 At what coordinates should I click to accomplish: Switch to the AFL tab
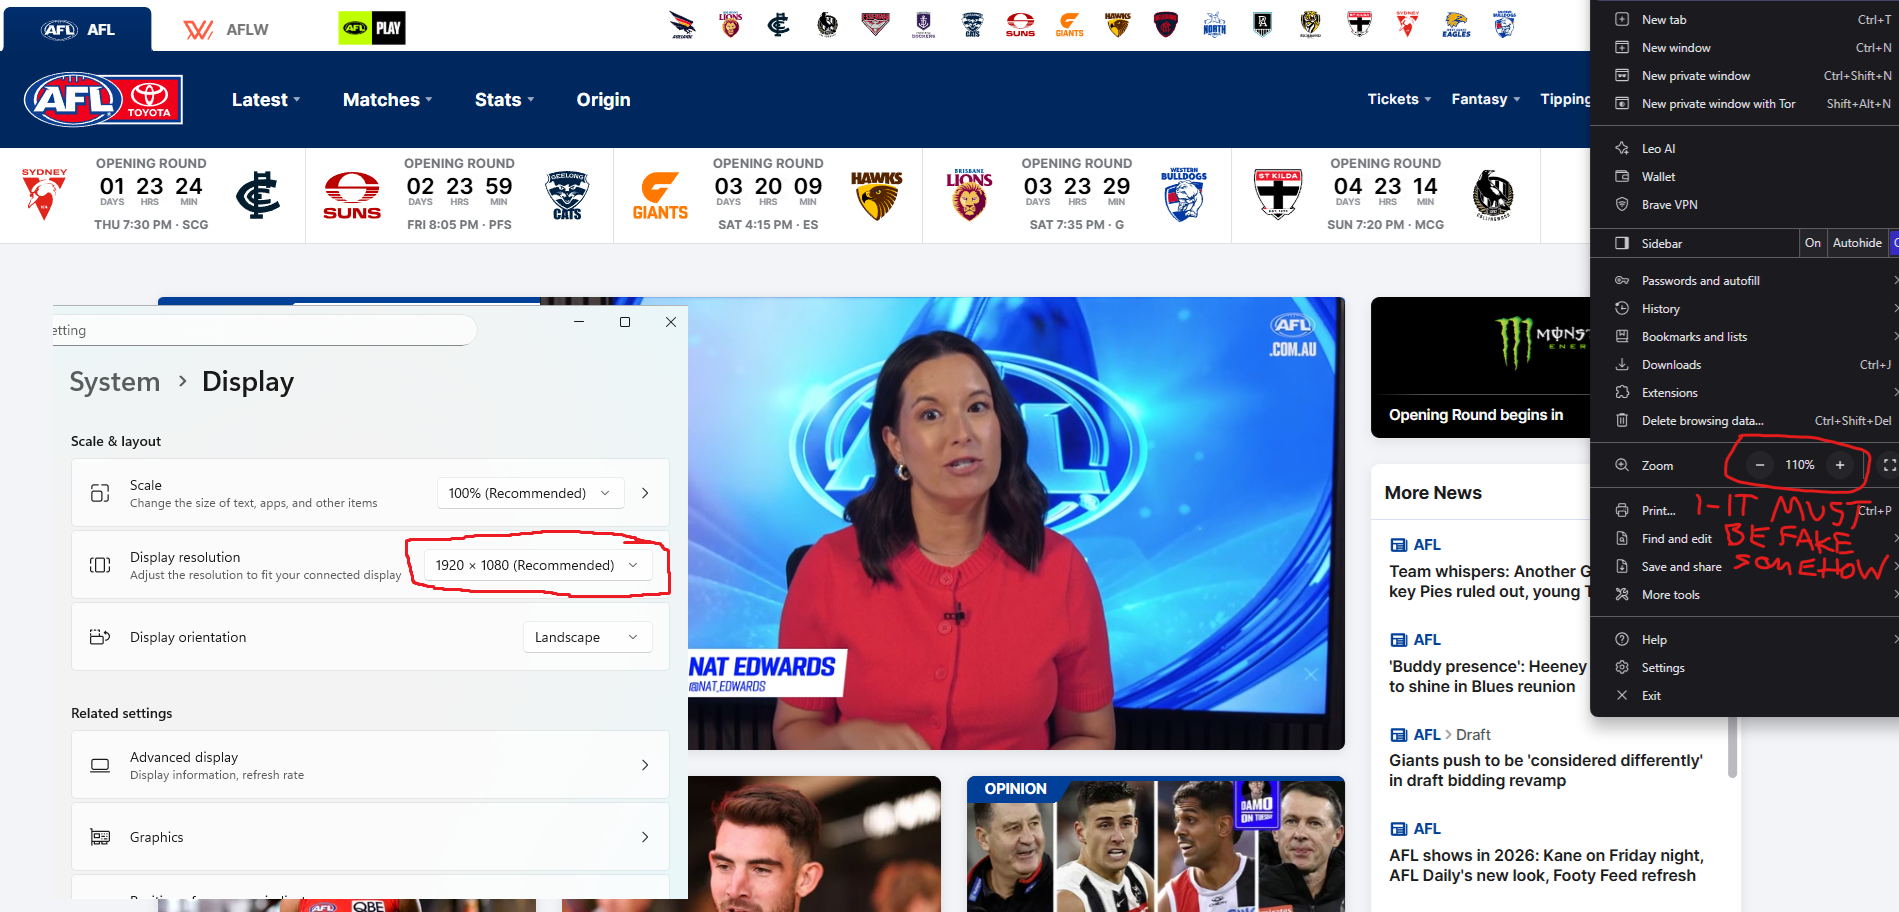point(78,29)
